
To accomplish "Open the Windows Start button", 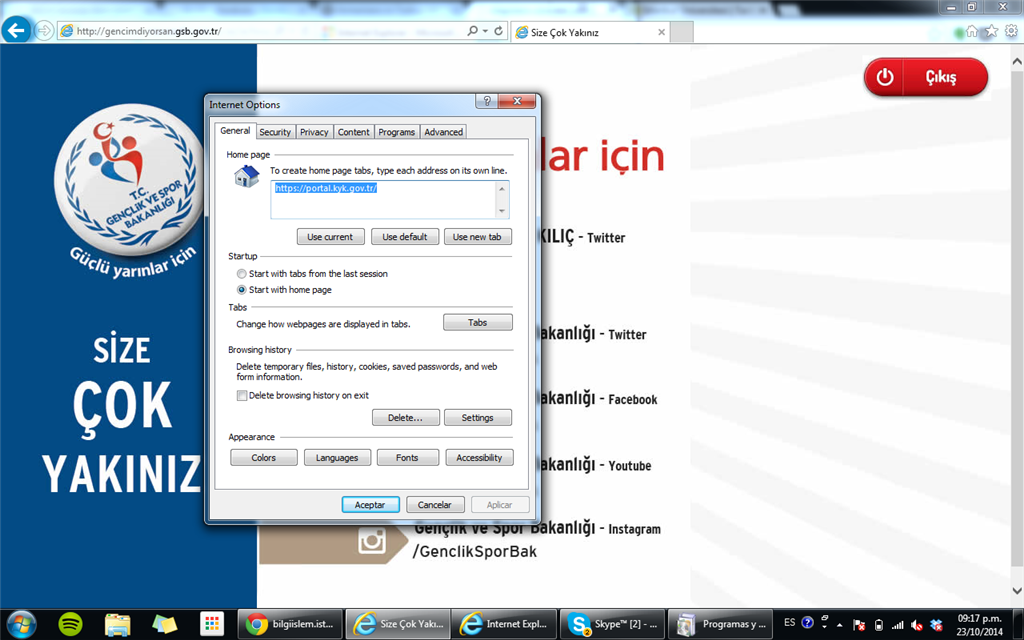I will [x=22, y=624].
